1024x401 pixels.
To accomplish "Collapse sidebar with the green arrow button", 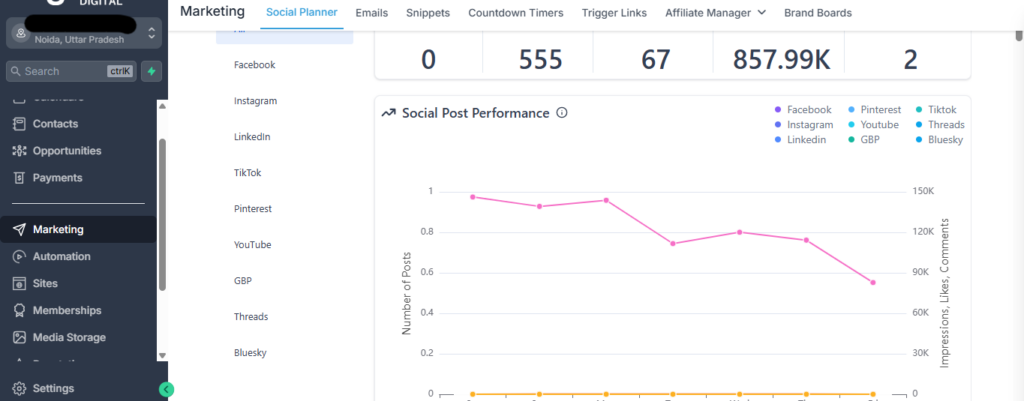I will (x=167, y=390).
